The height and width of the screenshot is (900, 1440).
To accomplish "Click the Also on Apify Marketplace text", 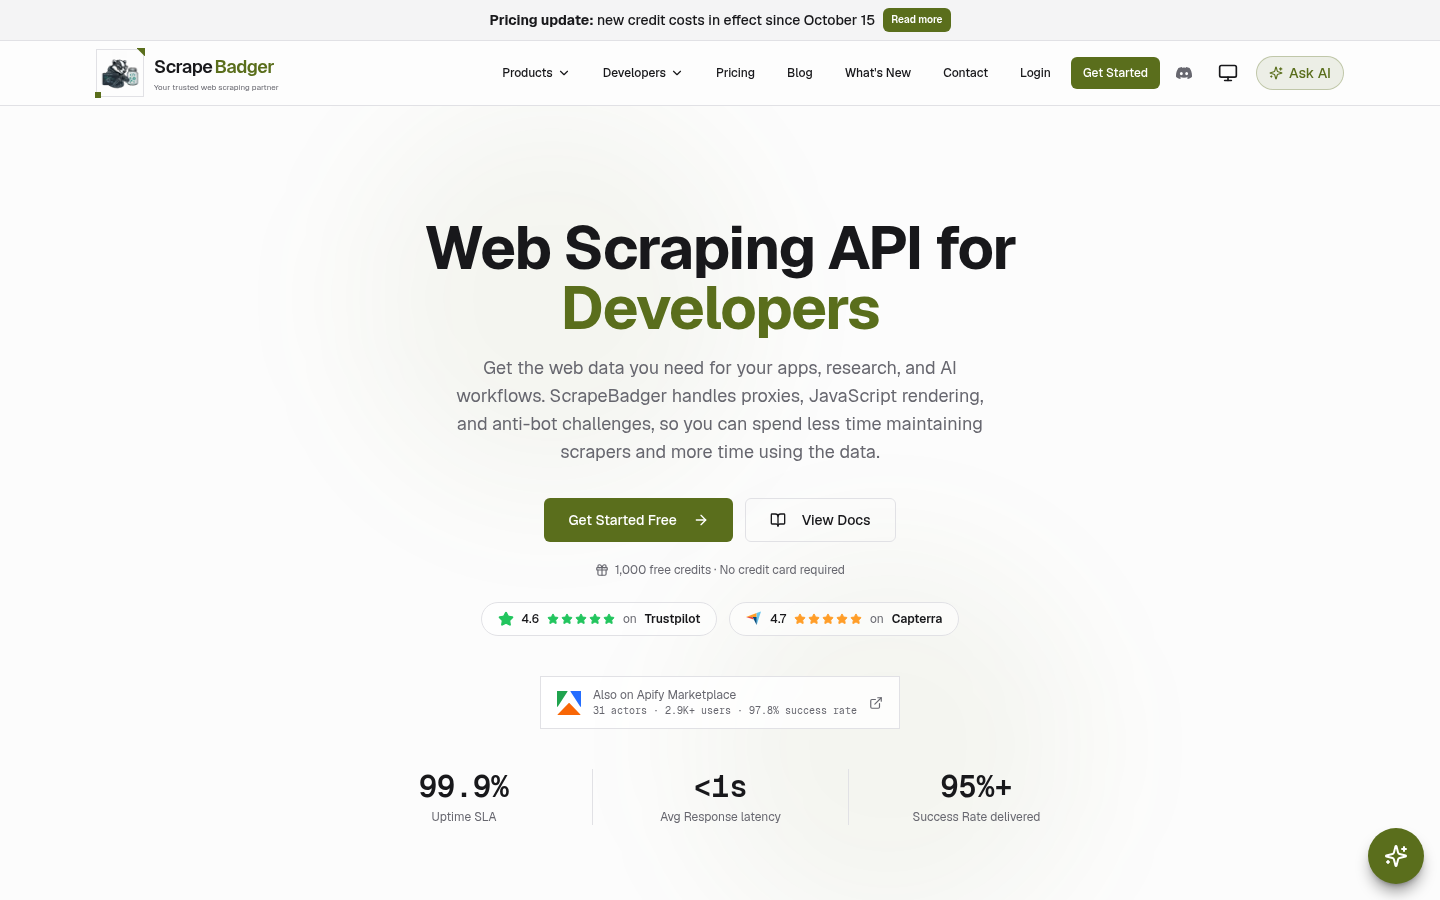I will (664, 695).
